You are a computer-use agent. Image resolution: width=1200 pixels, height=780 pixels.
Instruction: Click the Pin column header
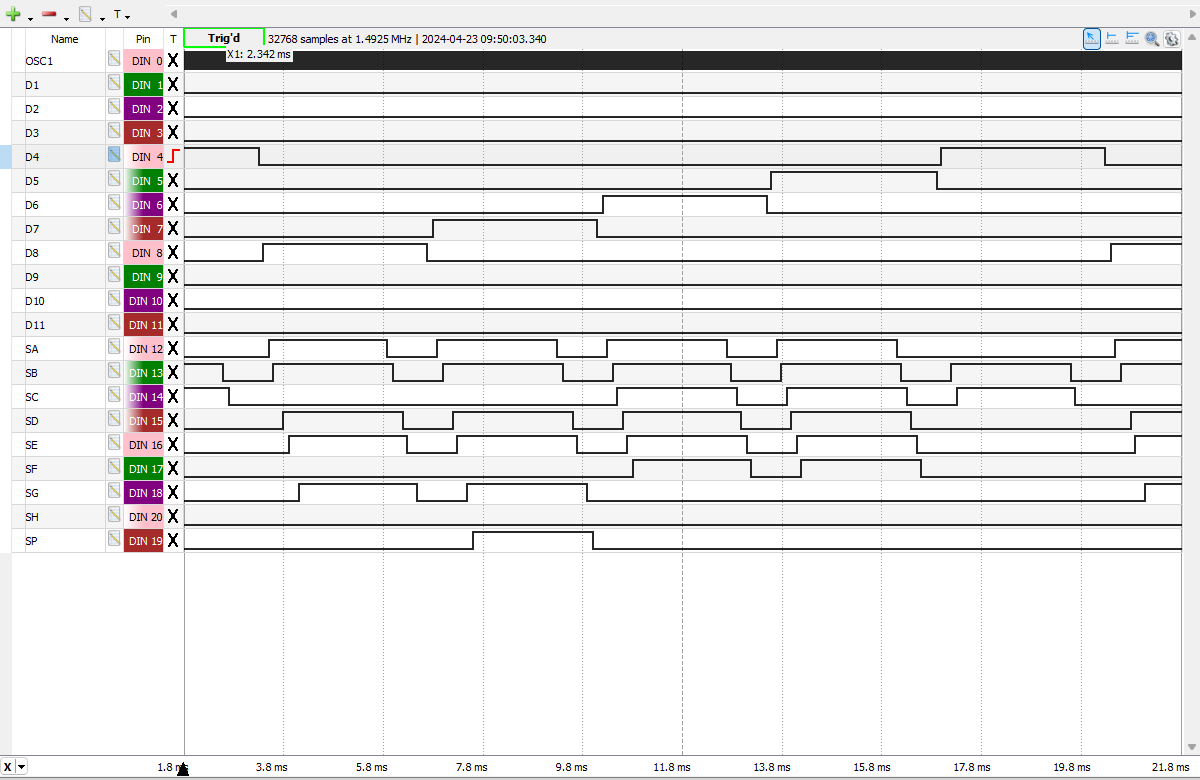point(144,39)
